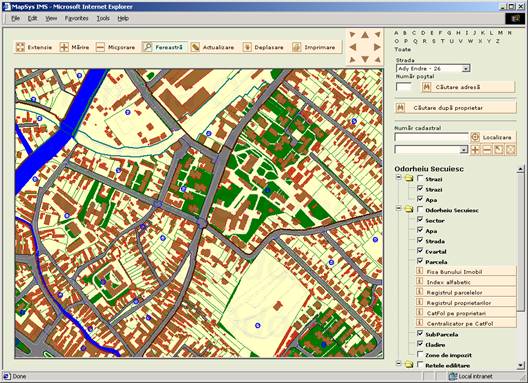The height and width of the screenshot is (383, 528).
Task: Open the CatFol pe proprietari report
Action: click(466, 313)
